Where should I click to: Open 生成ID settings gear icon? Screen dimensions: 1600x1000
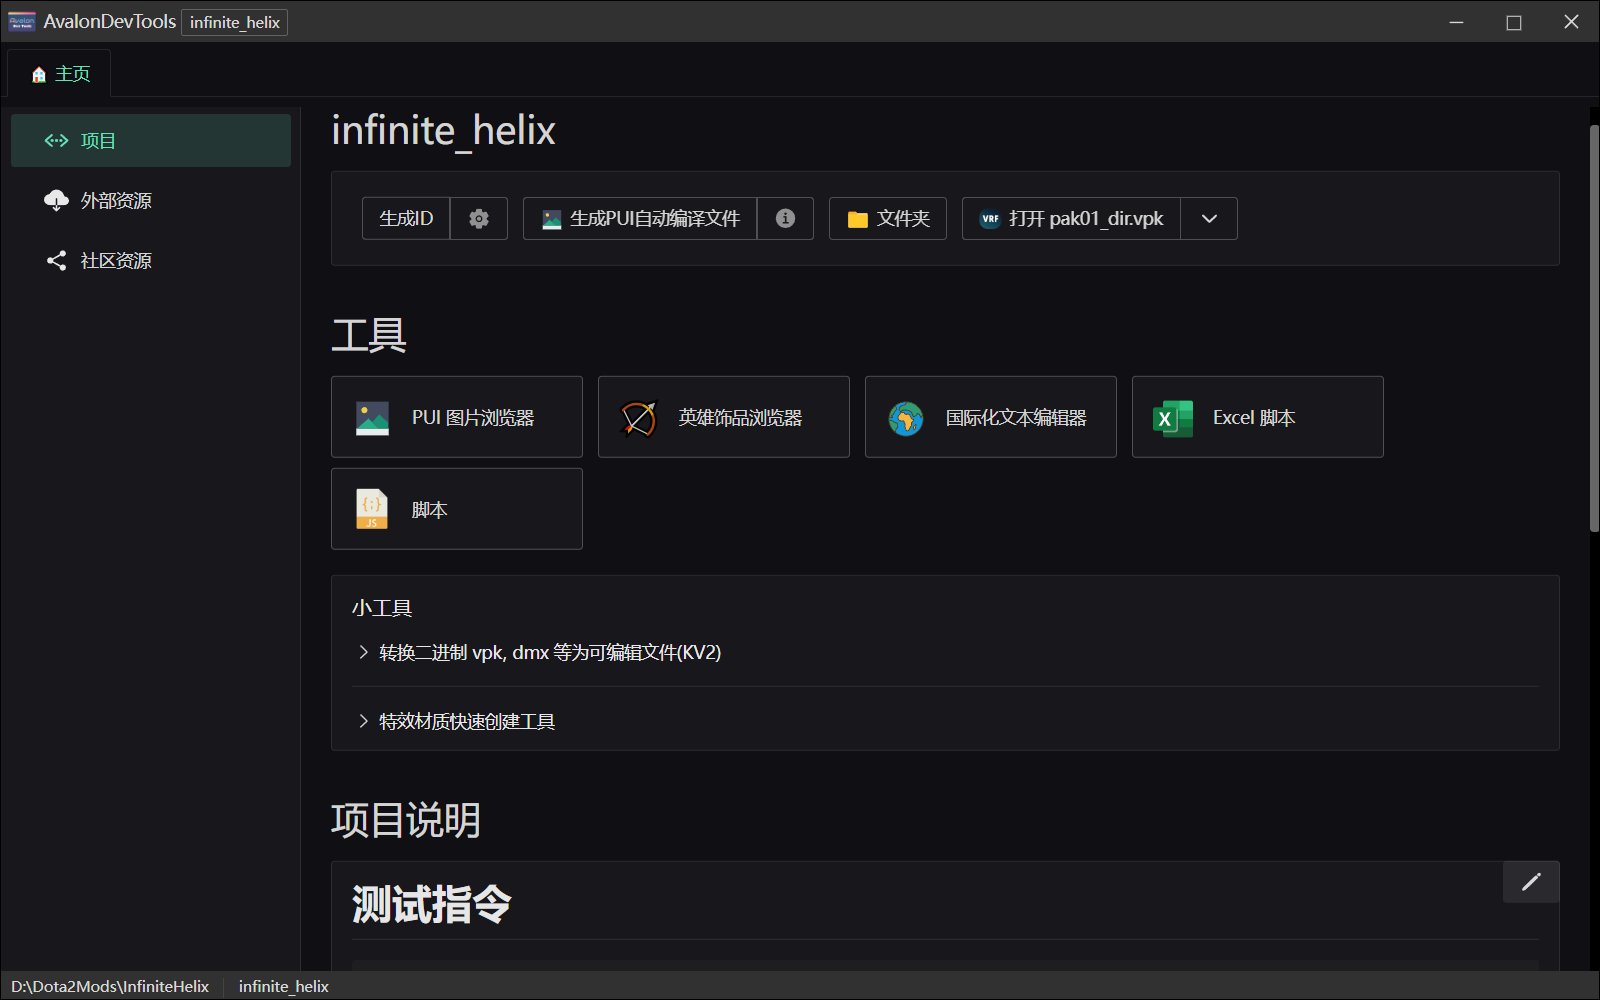pos(479,218)
